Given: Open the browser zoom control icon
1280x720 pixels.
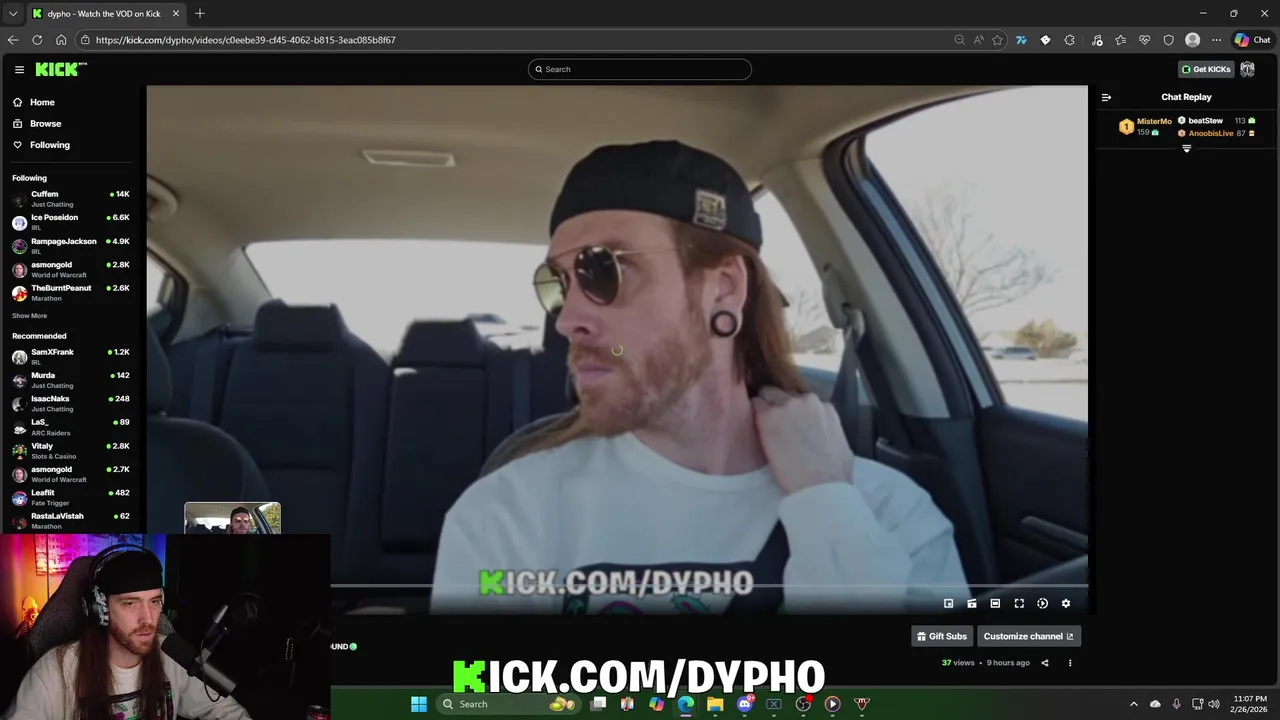Looking at the screenshot, I should pos(959,40).
